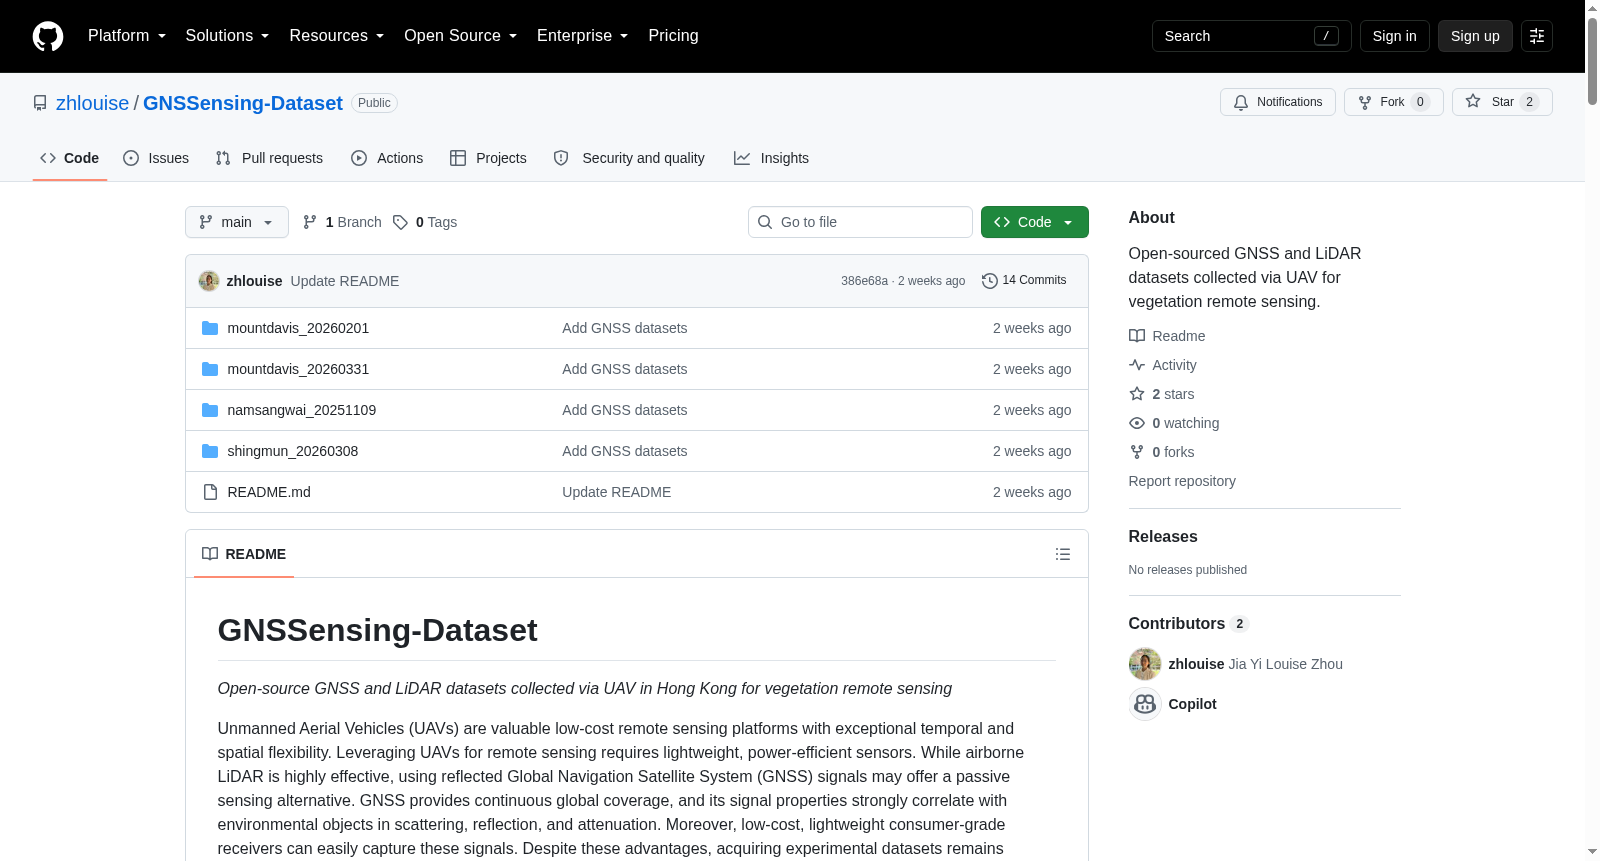Open the Security and quality tab

pyautogui.click(x=629, y=158)
